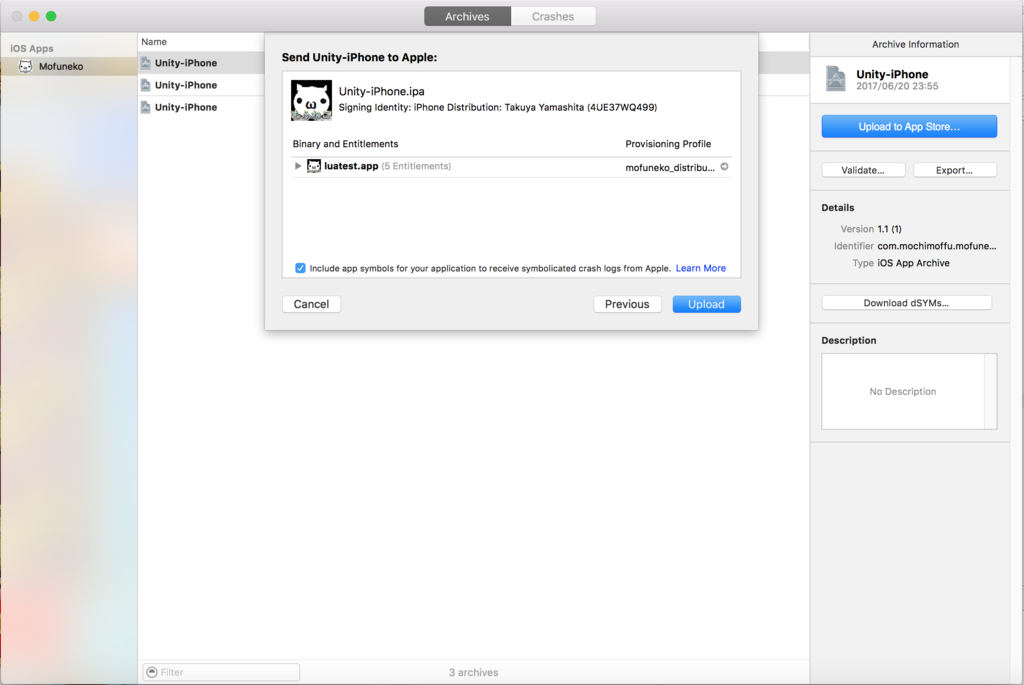Click the filter circle icon in search field
1024x685 pixels.
(152, 672)
